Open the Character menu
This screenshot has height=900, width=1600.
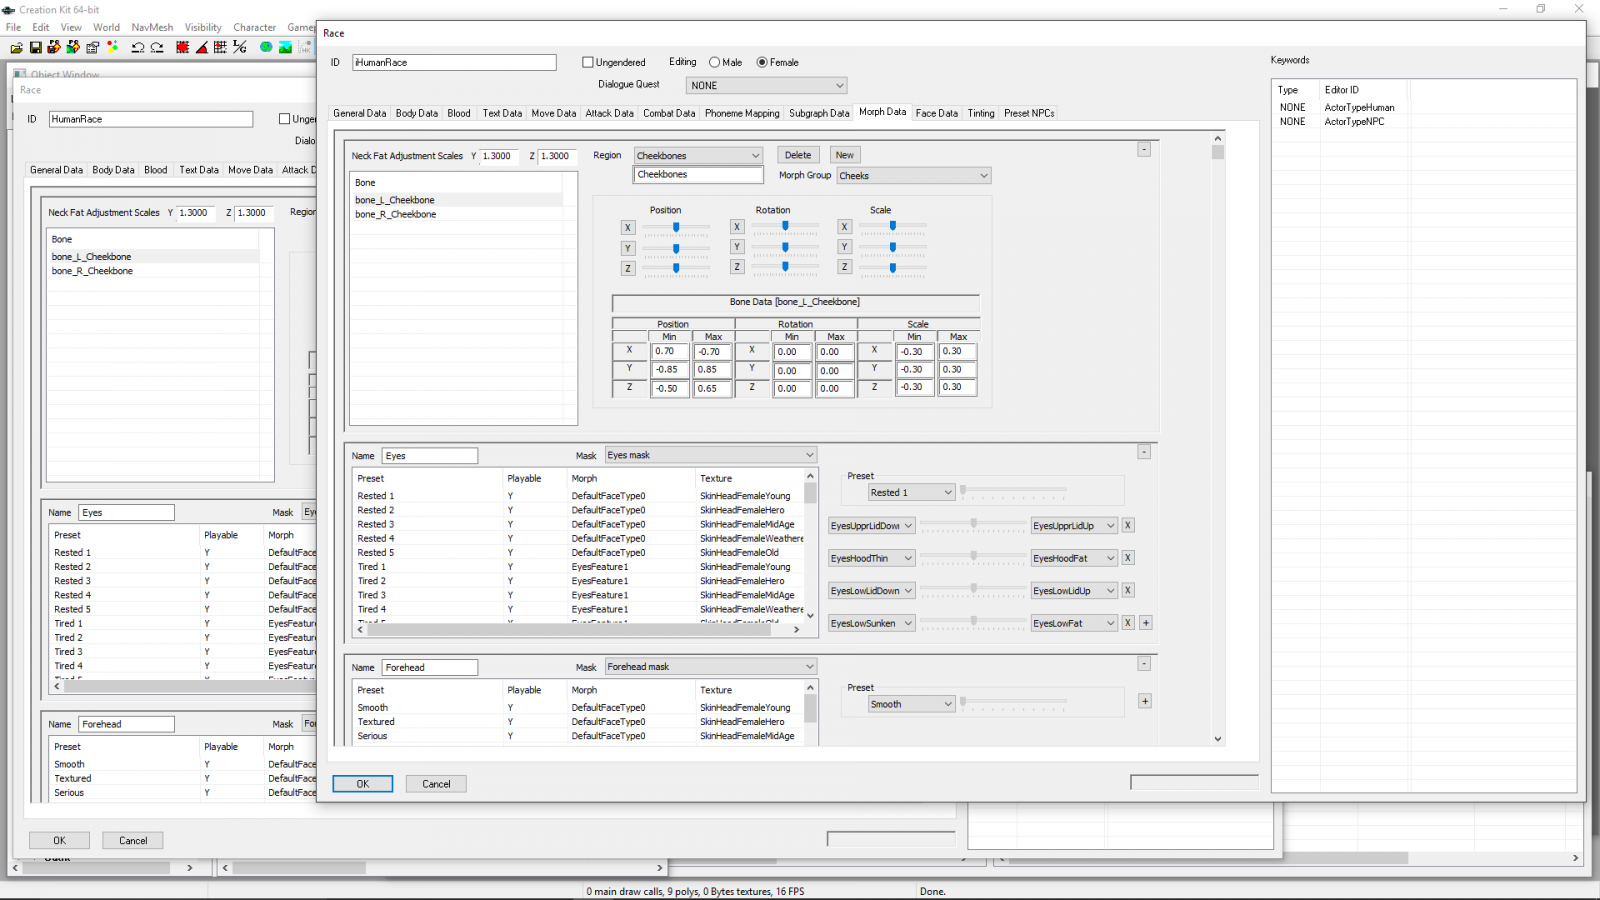tap(254, 27)
